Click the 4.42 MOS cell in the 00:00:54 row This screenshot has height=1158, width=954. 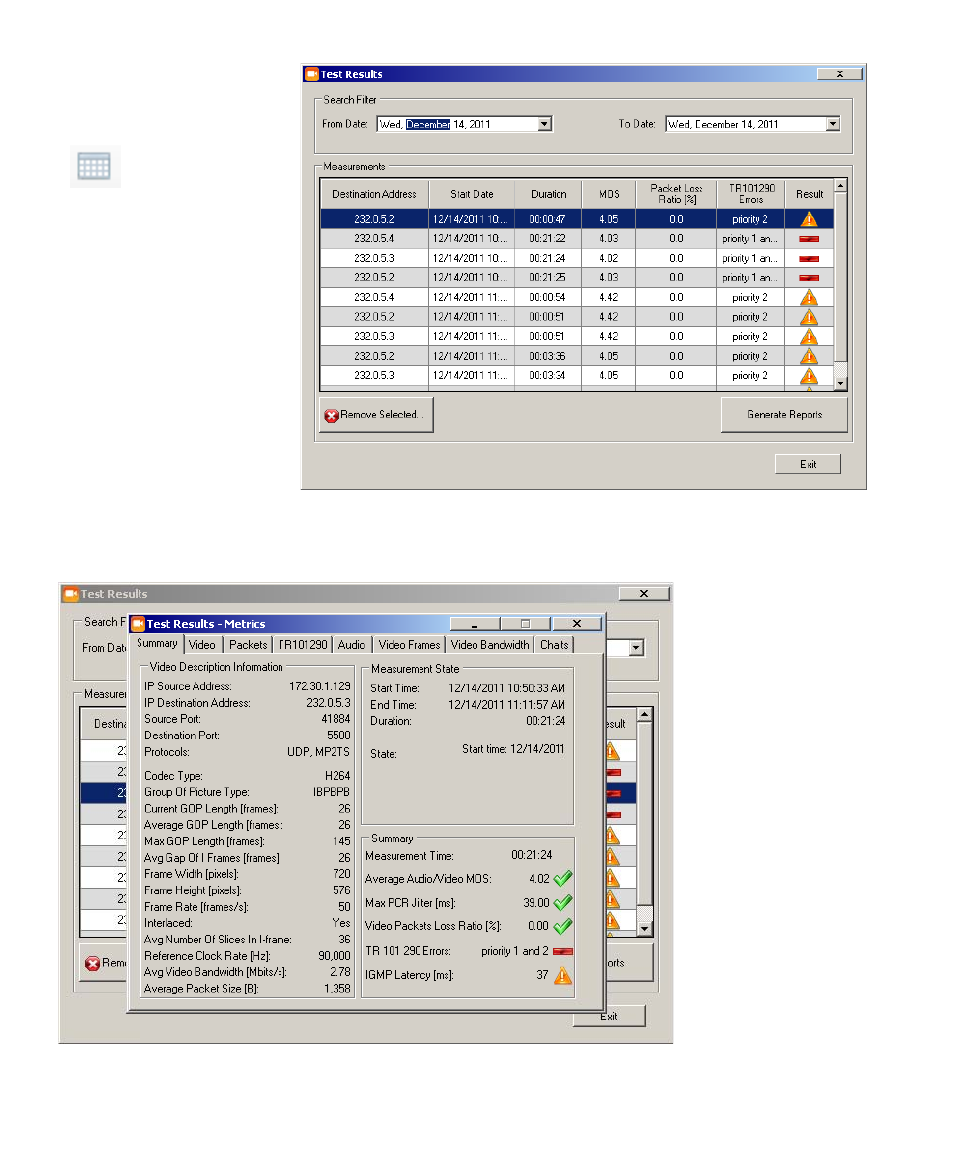click(x=609, y=298)
